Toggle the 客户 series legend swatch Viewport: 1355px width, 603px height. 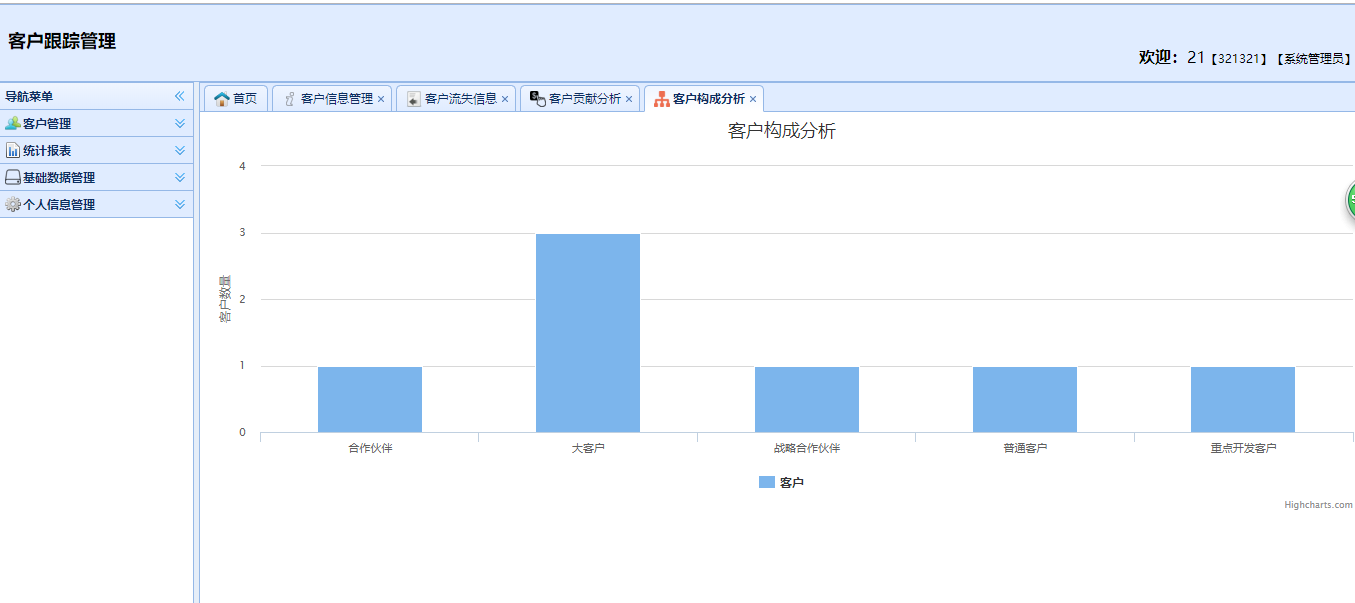point(767,482)
